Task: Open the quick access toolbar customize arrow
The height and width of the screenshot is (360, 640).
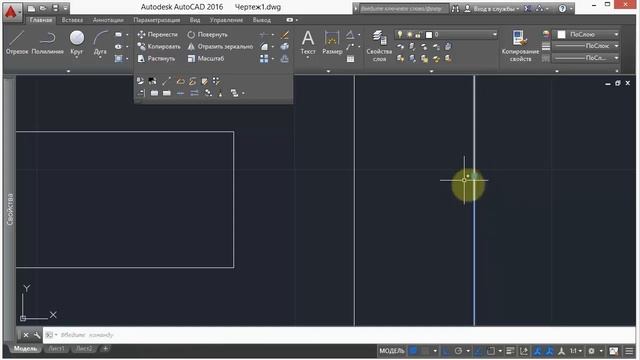Action: [65, 8]
